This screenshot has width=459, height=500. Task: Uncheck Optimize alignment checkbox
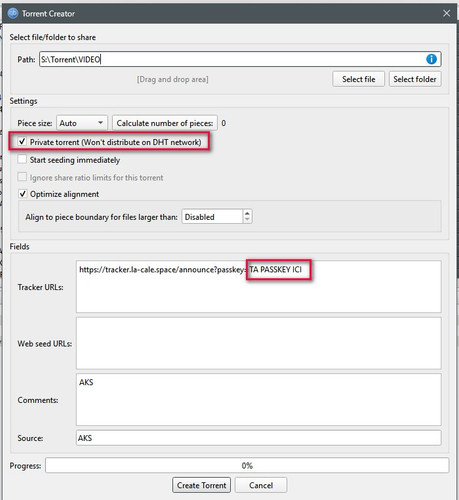[x=22, y=194]
